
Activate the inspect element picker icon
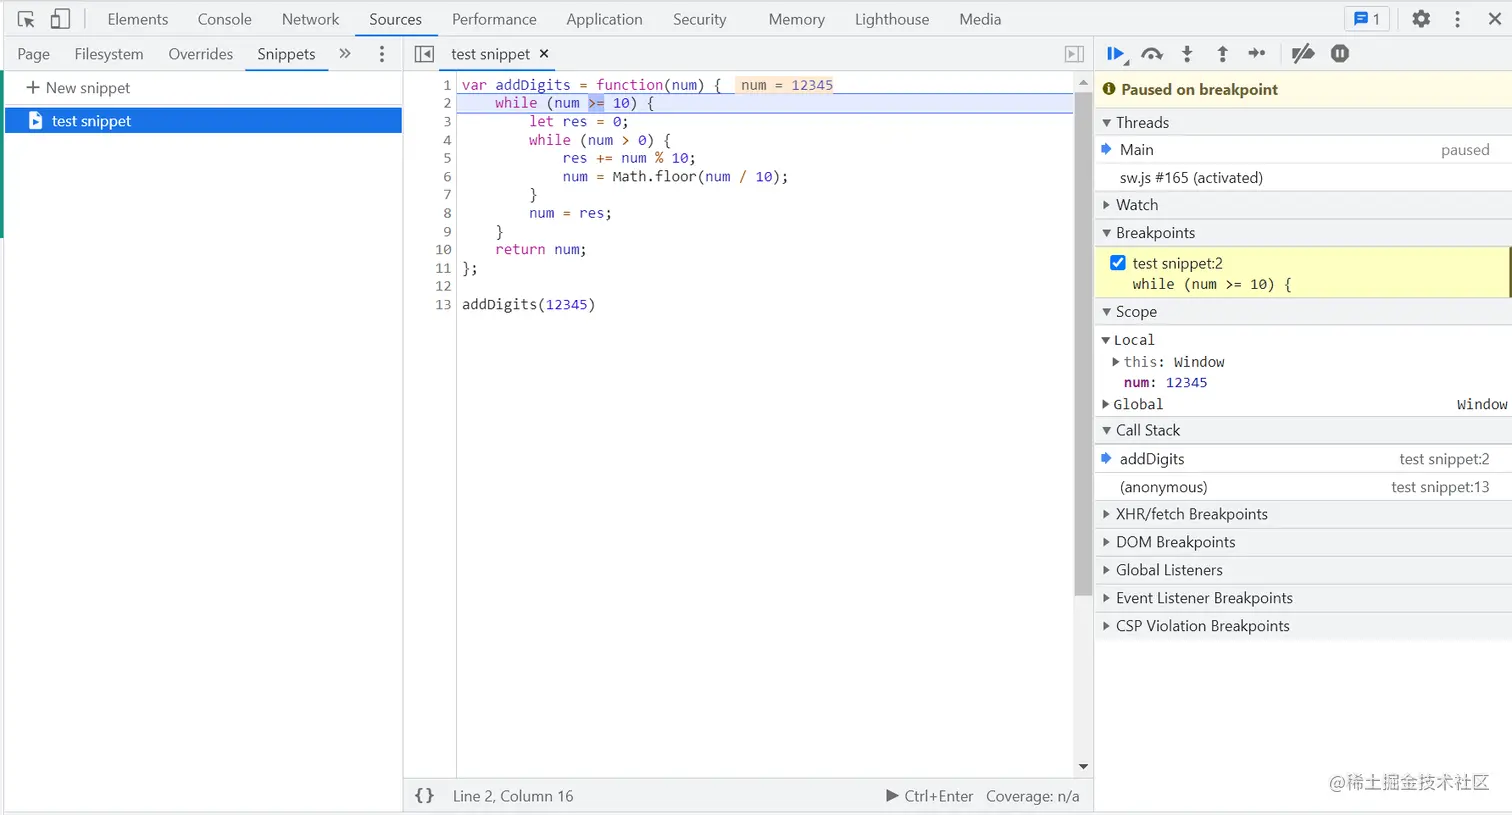coord(26,19)
